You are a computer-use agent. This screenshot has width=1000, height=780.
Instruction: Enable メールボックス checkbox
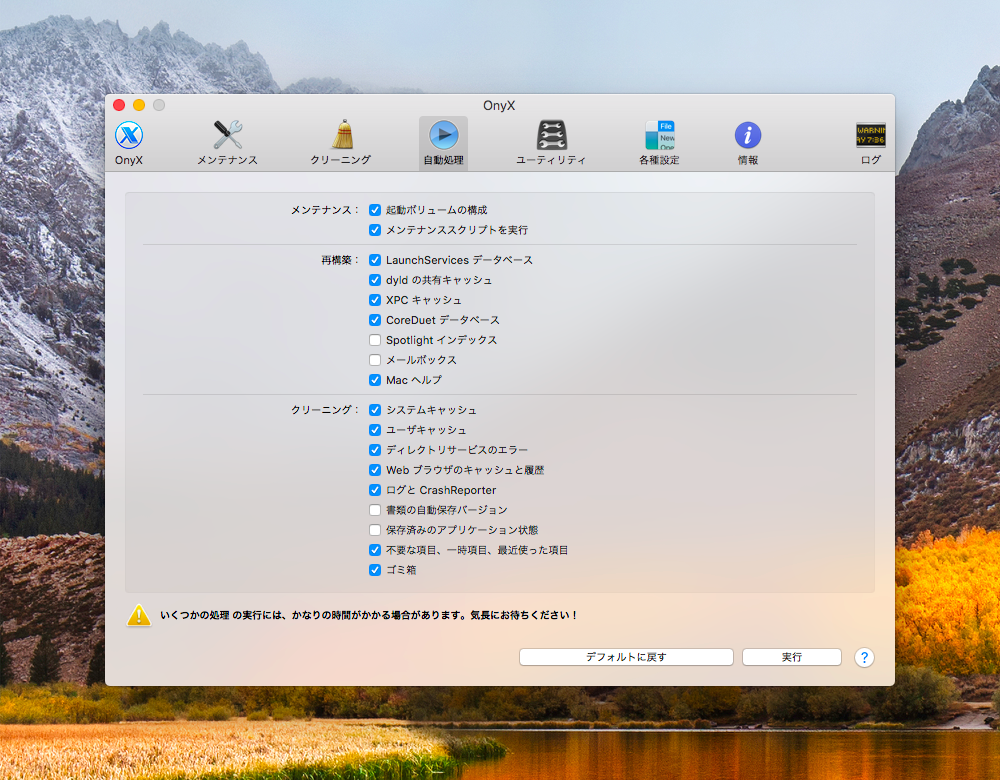click(375, 360)
